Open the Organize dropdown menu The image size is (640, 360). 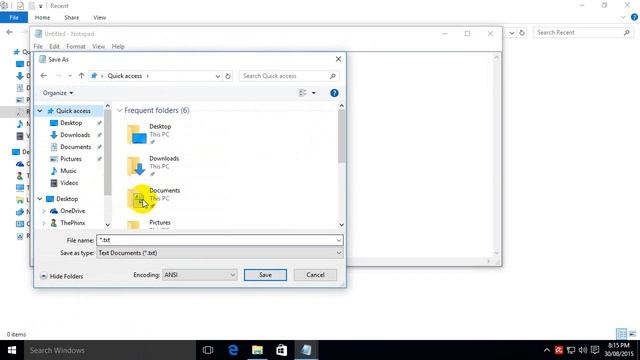pos(58,93)
